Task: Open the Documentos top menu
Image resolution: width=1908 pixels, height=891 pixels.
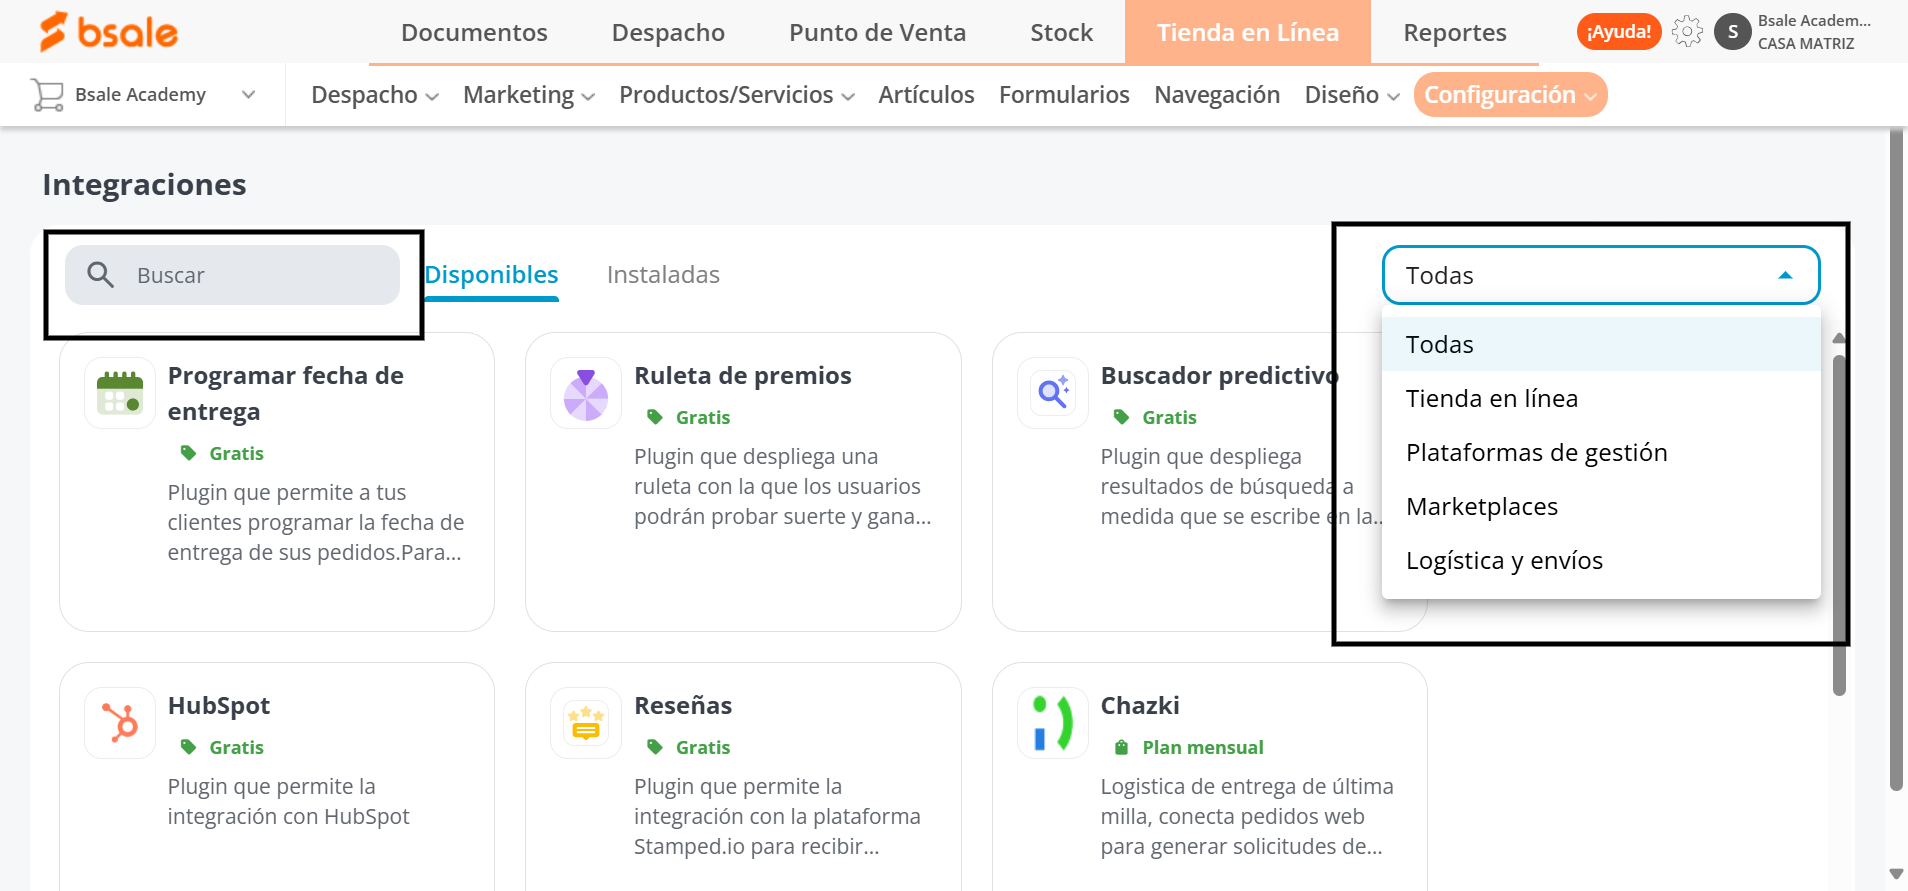Action: pos(474,32)
